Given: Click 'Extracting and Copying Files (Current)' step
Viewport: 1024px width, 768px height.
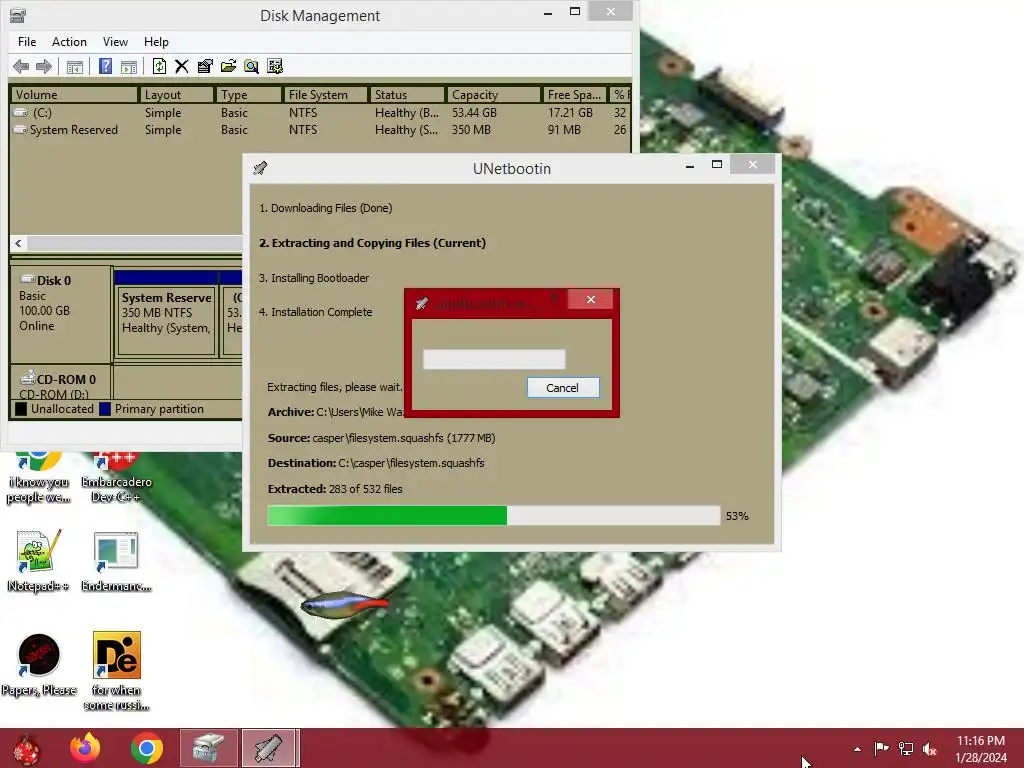Looking at the screenshot, I should pos(372,243).
